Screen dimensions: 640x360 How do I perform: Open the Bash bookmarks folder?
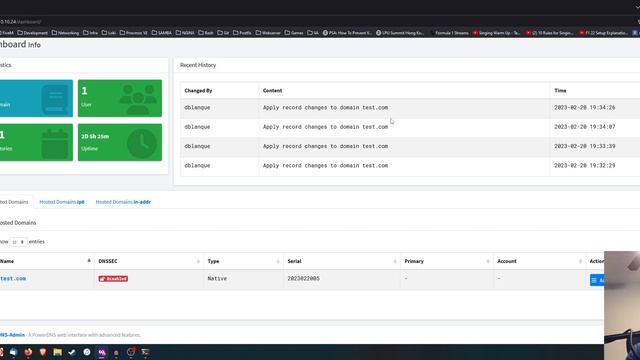pos(206,33)
